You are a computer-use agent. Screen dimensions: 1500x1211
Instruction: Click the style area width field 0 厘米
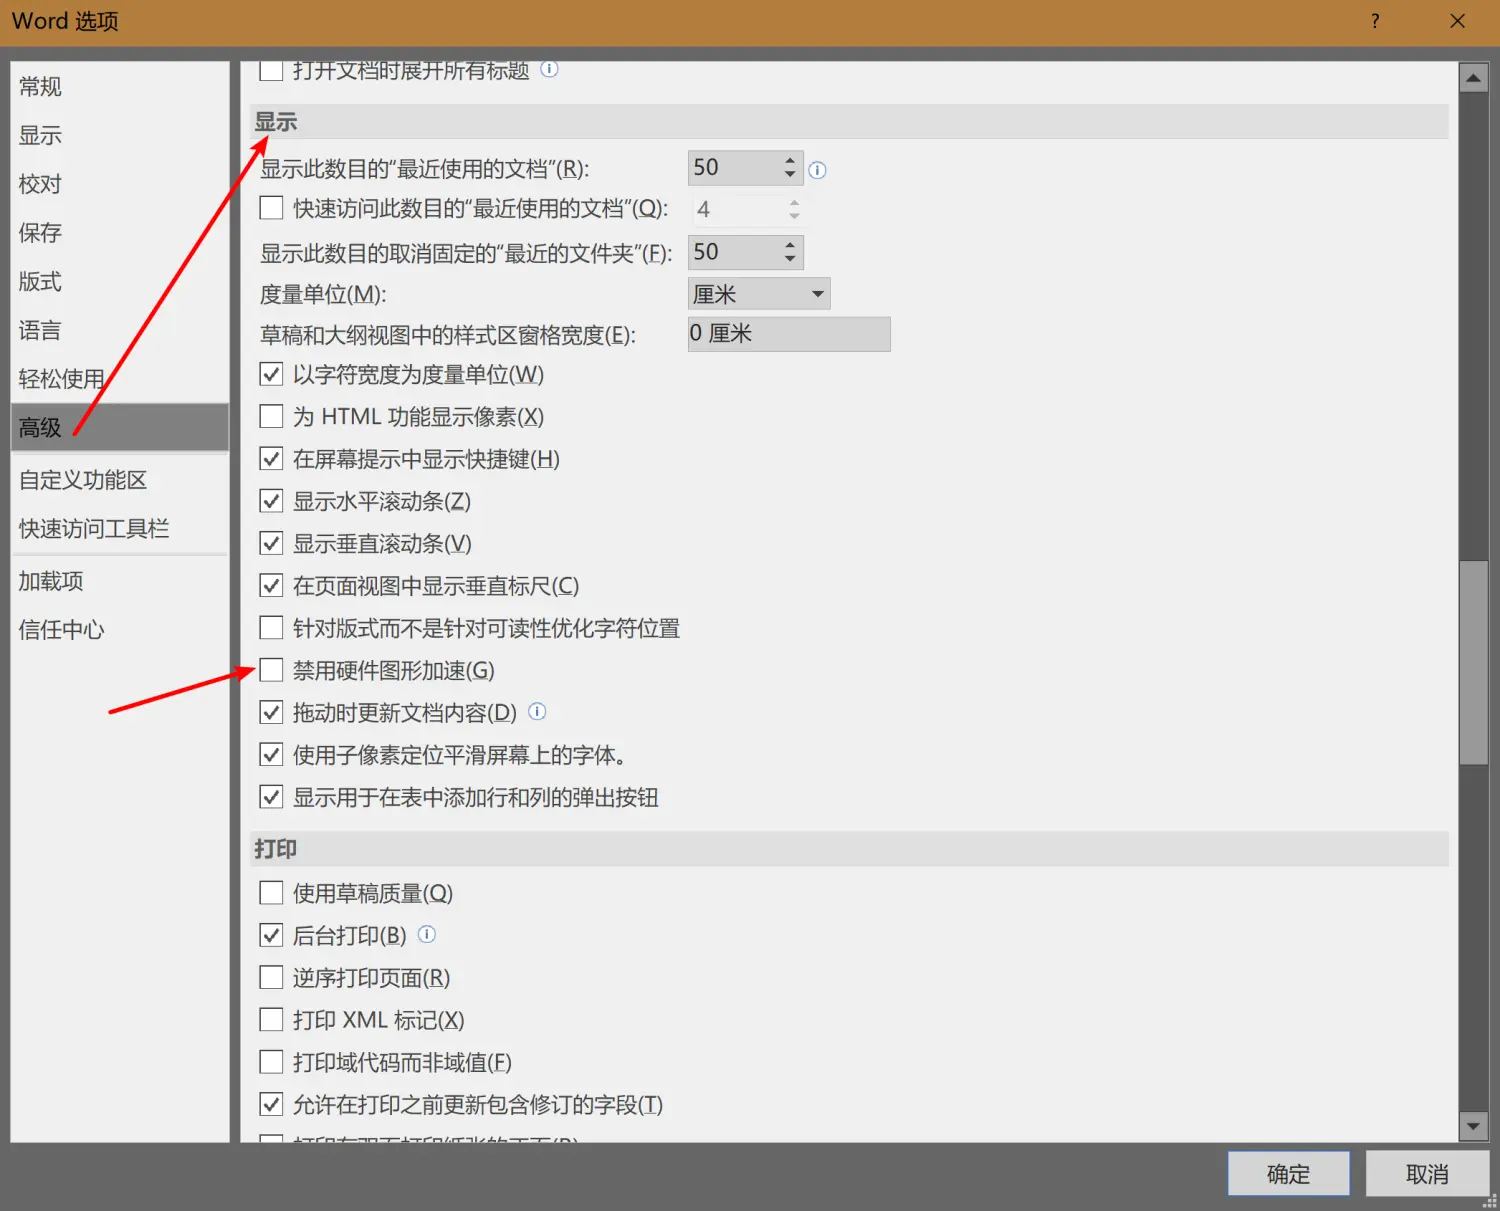coord(789,334)
